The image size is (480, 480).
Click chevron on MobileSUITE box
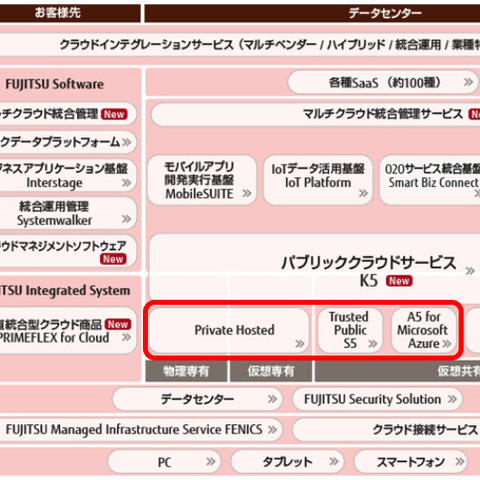coord(247,193)
